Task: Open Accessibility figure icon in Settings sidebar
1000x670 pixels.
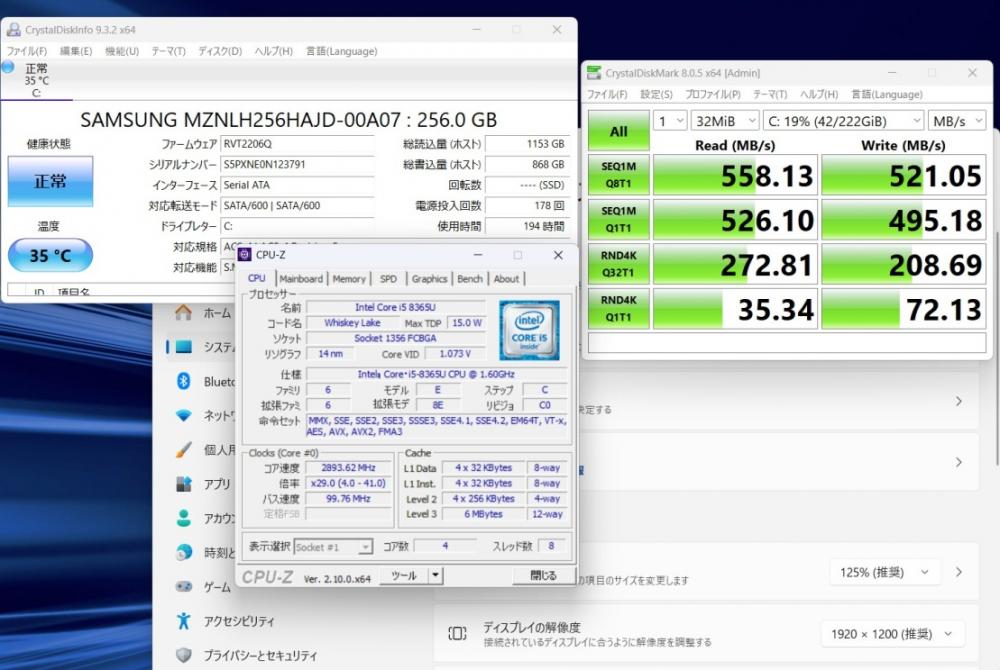Action: pyautogui.click(x=184, y=620)
